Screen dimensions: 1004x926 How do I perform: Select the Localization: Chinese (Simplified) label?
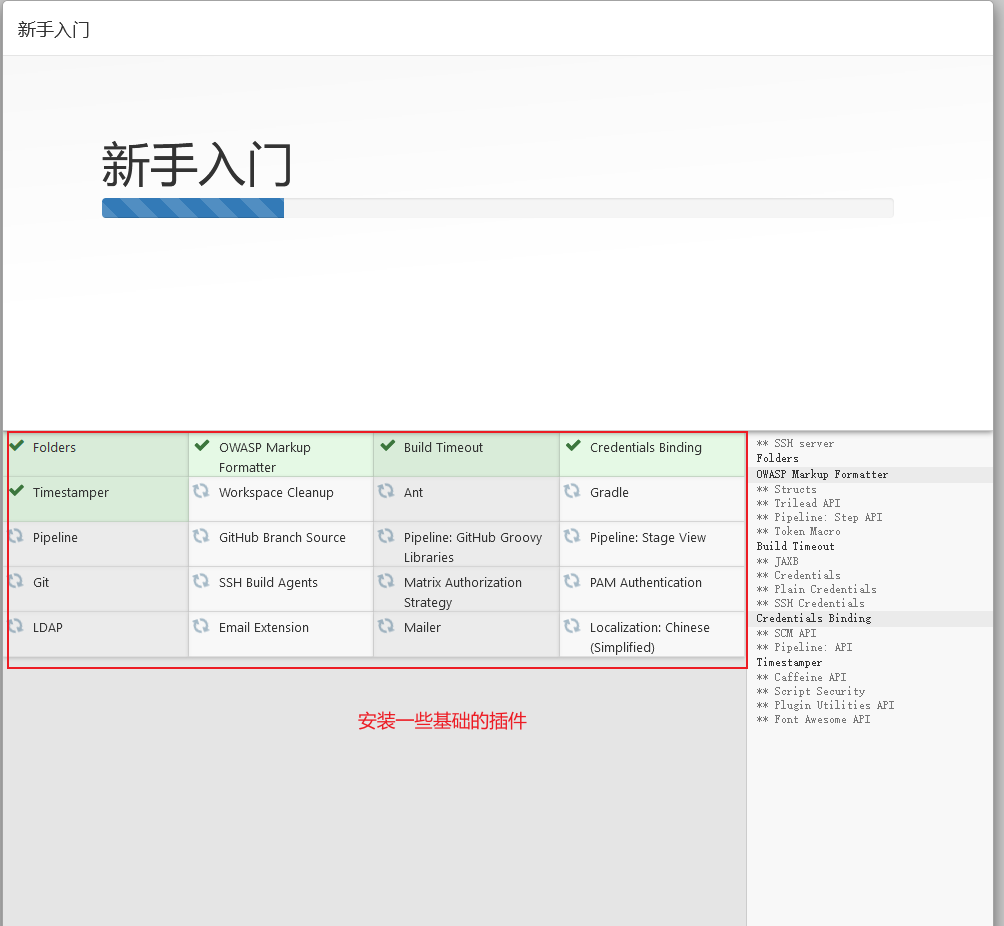pyautogui.click(x=649, y=637)
